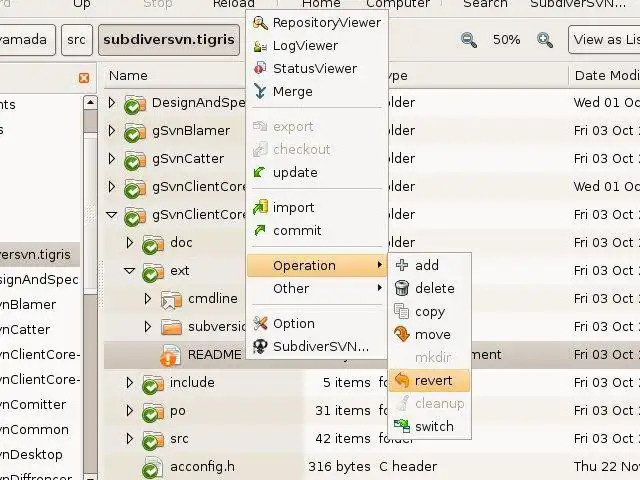Click the Search toolbar button
Viewport: 640px width, 480px height.
pos(485,4)
